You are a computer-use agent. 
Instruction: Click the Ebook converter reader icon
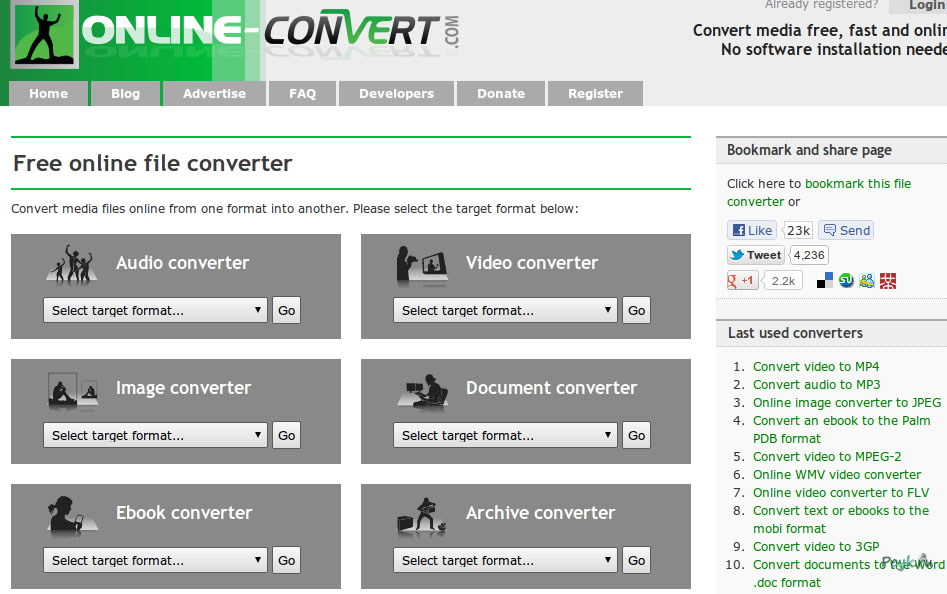coord(72,515)
